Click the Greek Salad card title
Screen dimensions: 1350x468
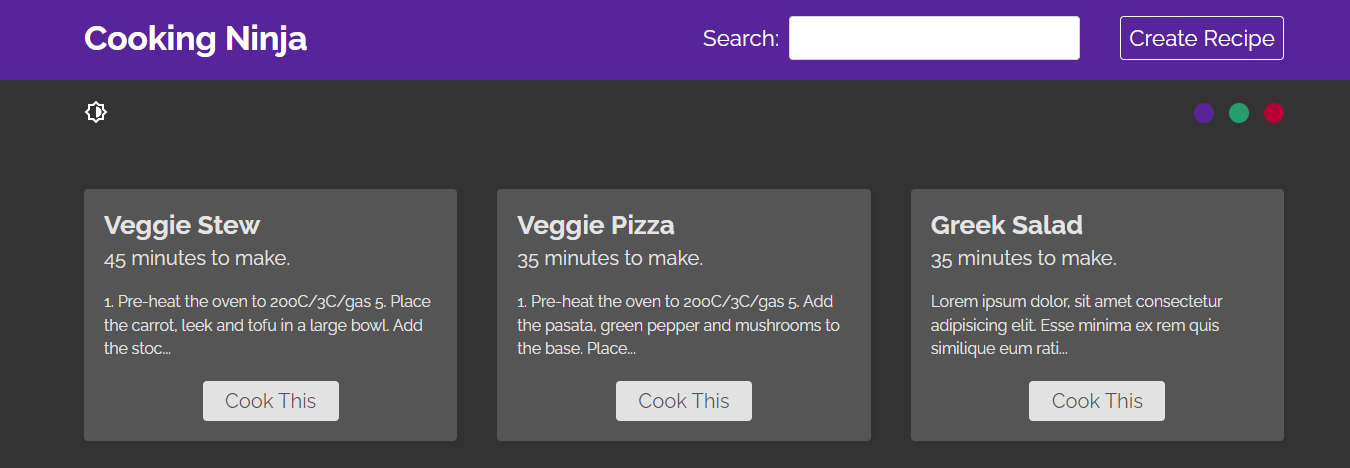click(x=1007, y=225)
